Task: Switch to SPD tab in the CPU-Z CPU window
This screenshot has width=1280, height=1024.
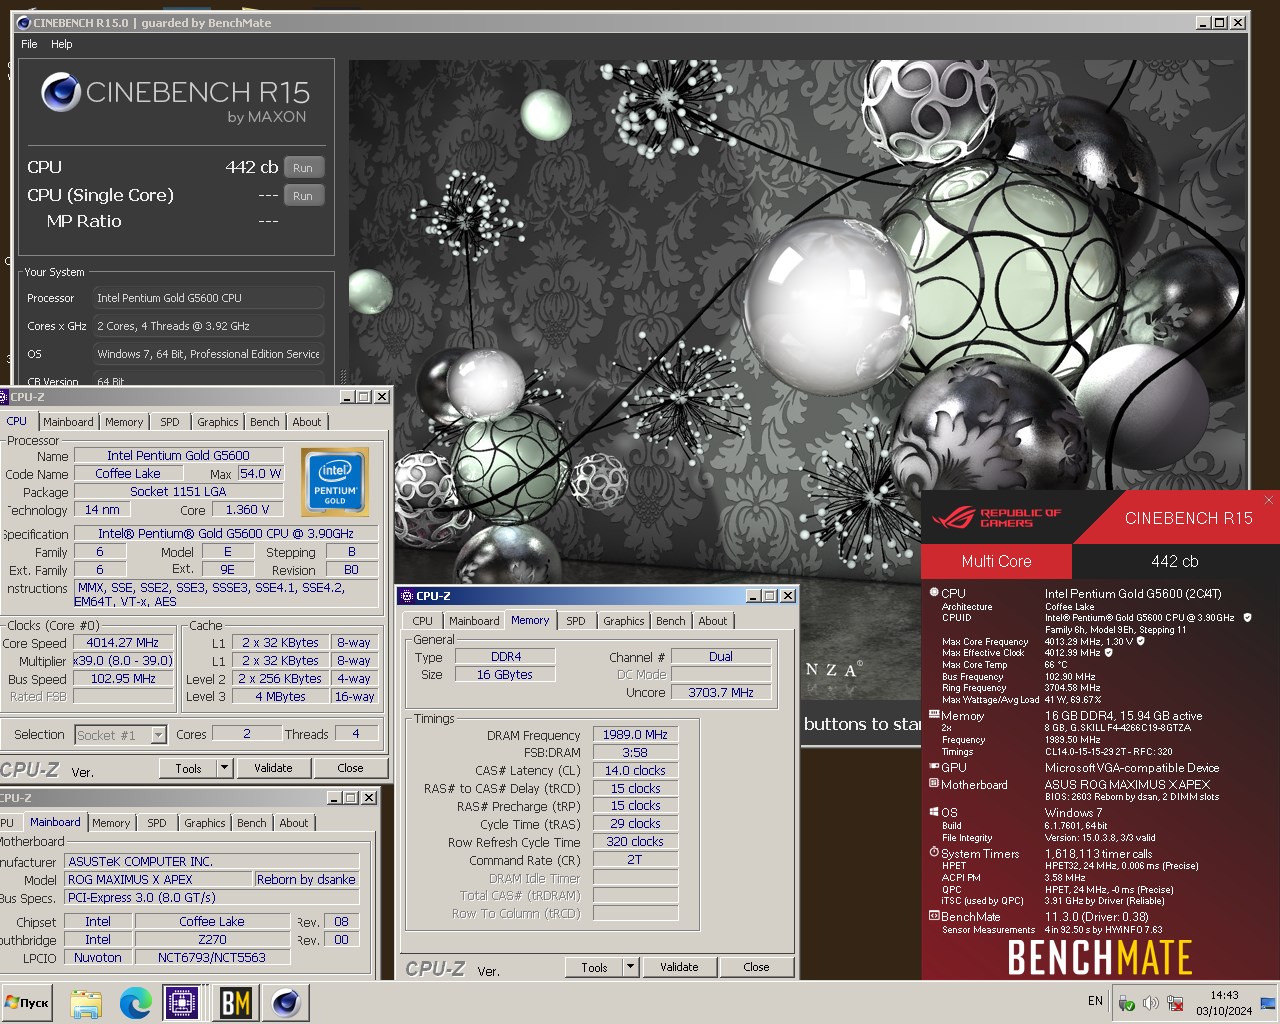Action: 170,422
